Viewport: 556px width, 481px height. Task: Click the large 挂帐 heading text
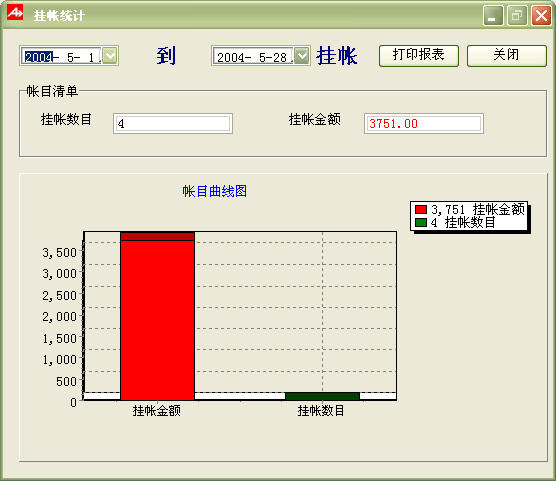(x=337, y=56)
